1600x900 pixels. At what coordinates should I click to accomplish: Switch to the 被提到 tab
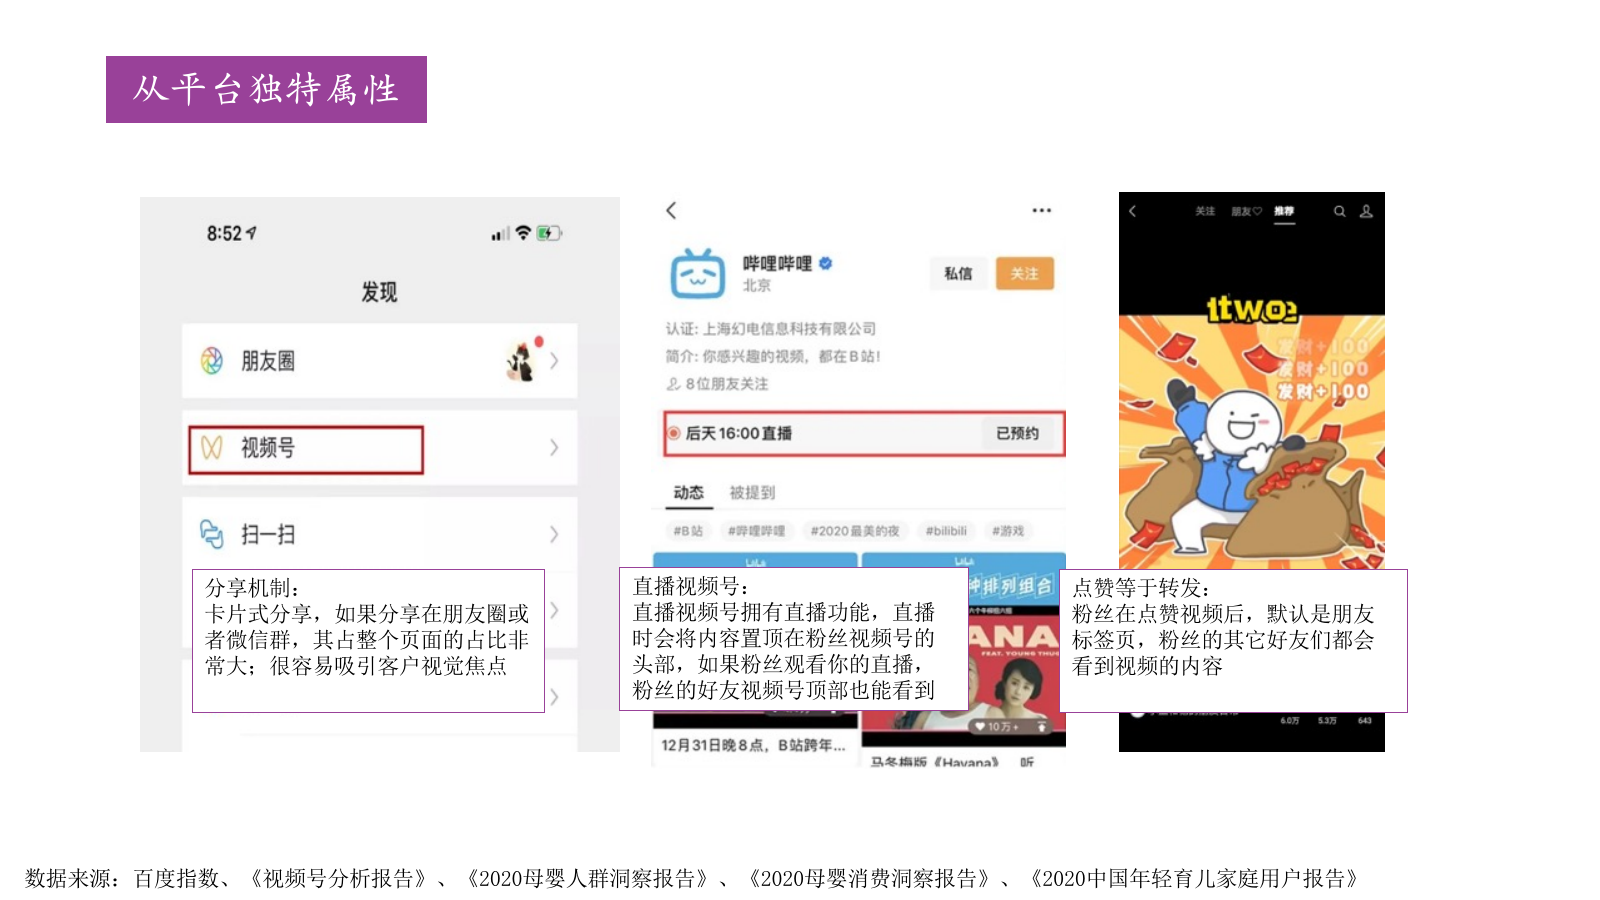click(753, 492)
